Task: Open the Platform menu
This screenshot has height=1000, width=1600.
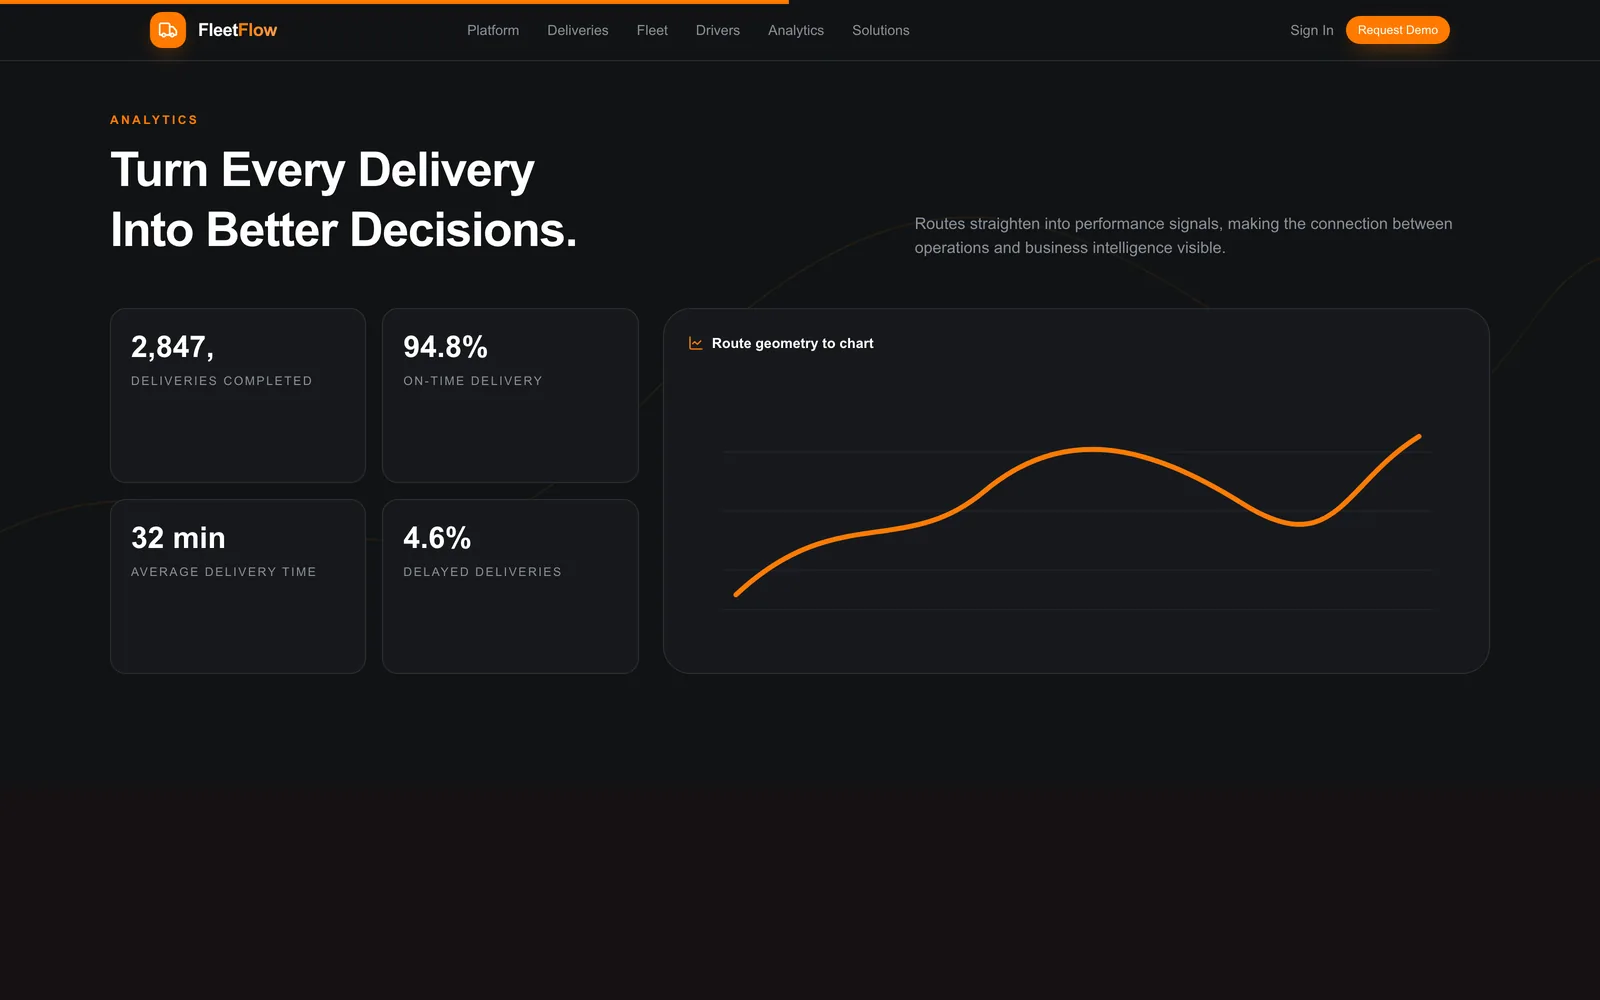Action: pos(493,30)
